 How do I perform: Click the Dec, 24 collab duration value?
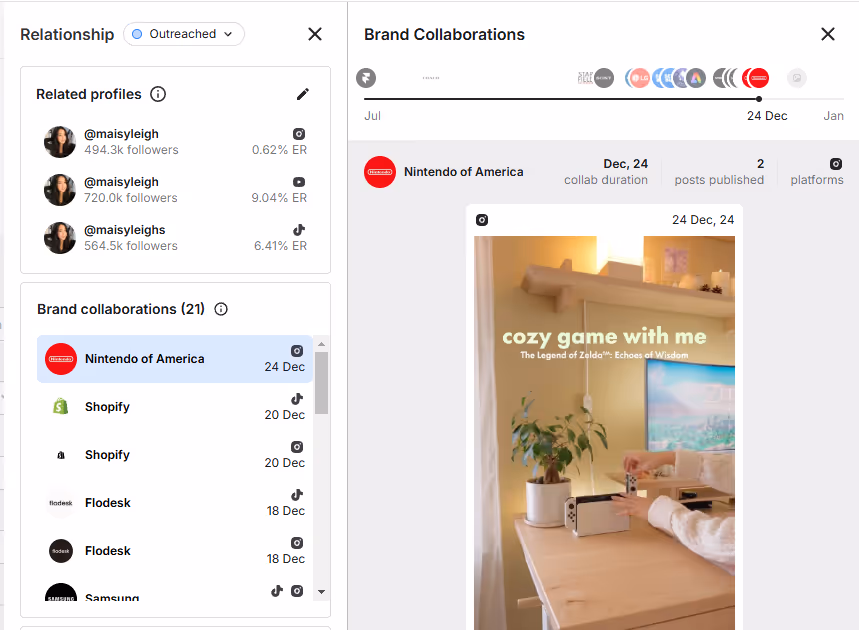(x=626, y=164)
